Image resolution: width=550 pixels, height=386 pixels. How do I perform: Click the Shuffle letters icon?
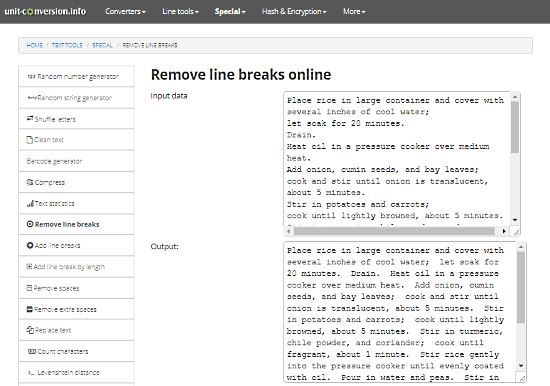click(30, 119)
